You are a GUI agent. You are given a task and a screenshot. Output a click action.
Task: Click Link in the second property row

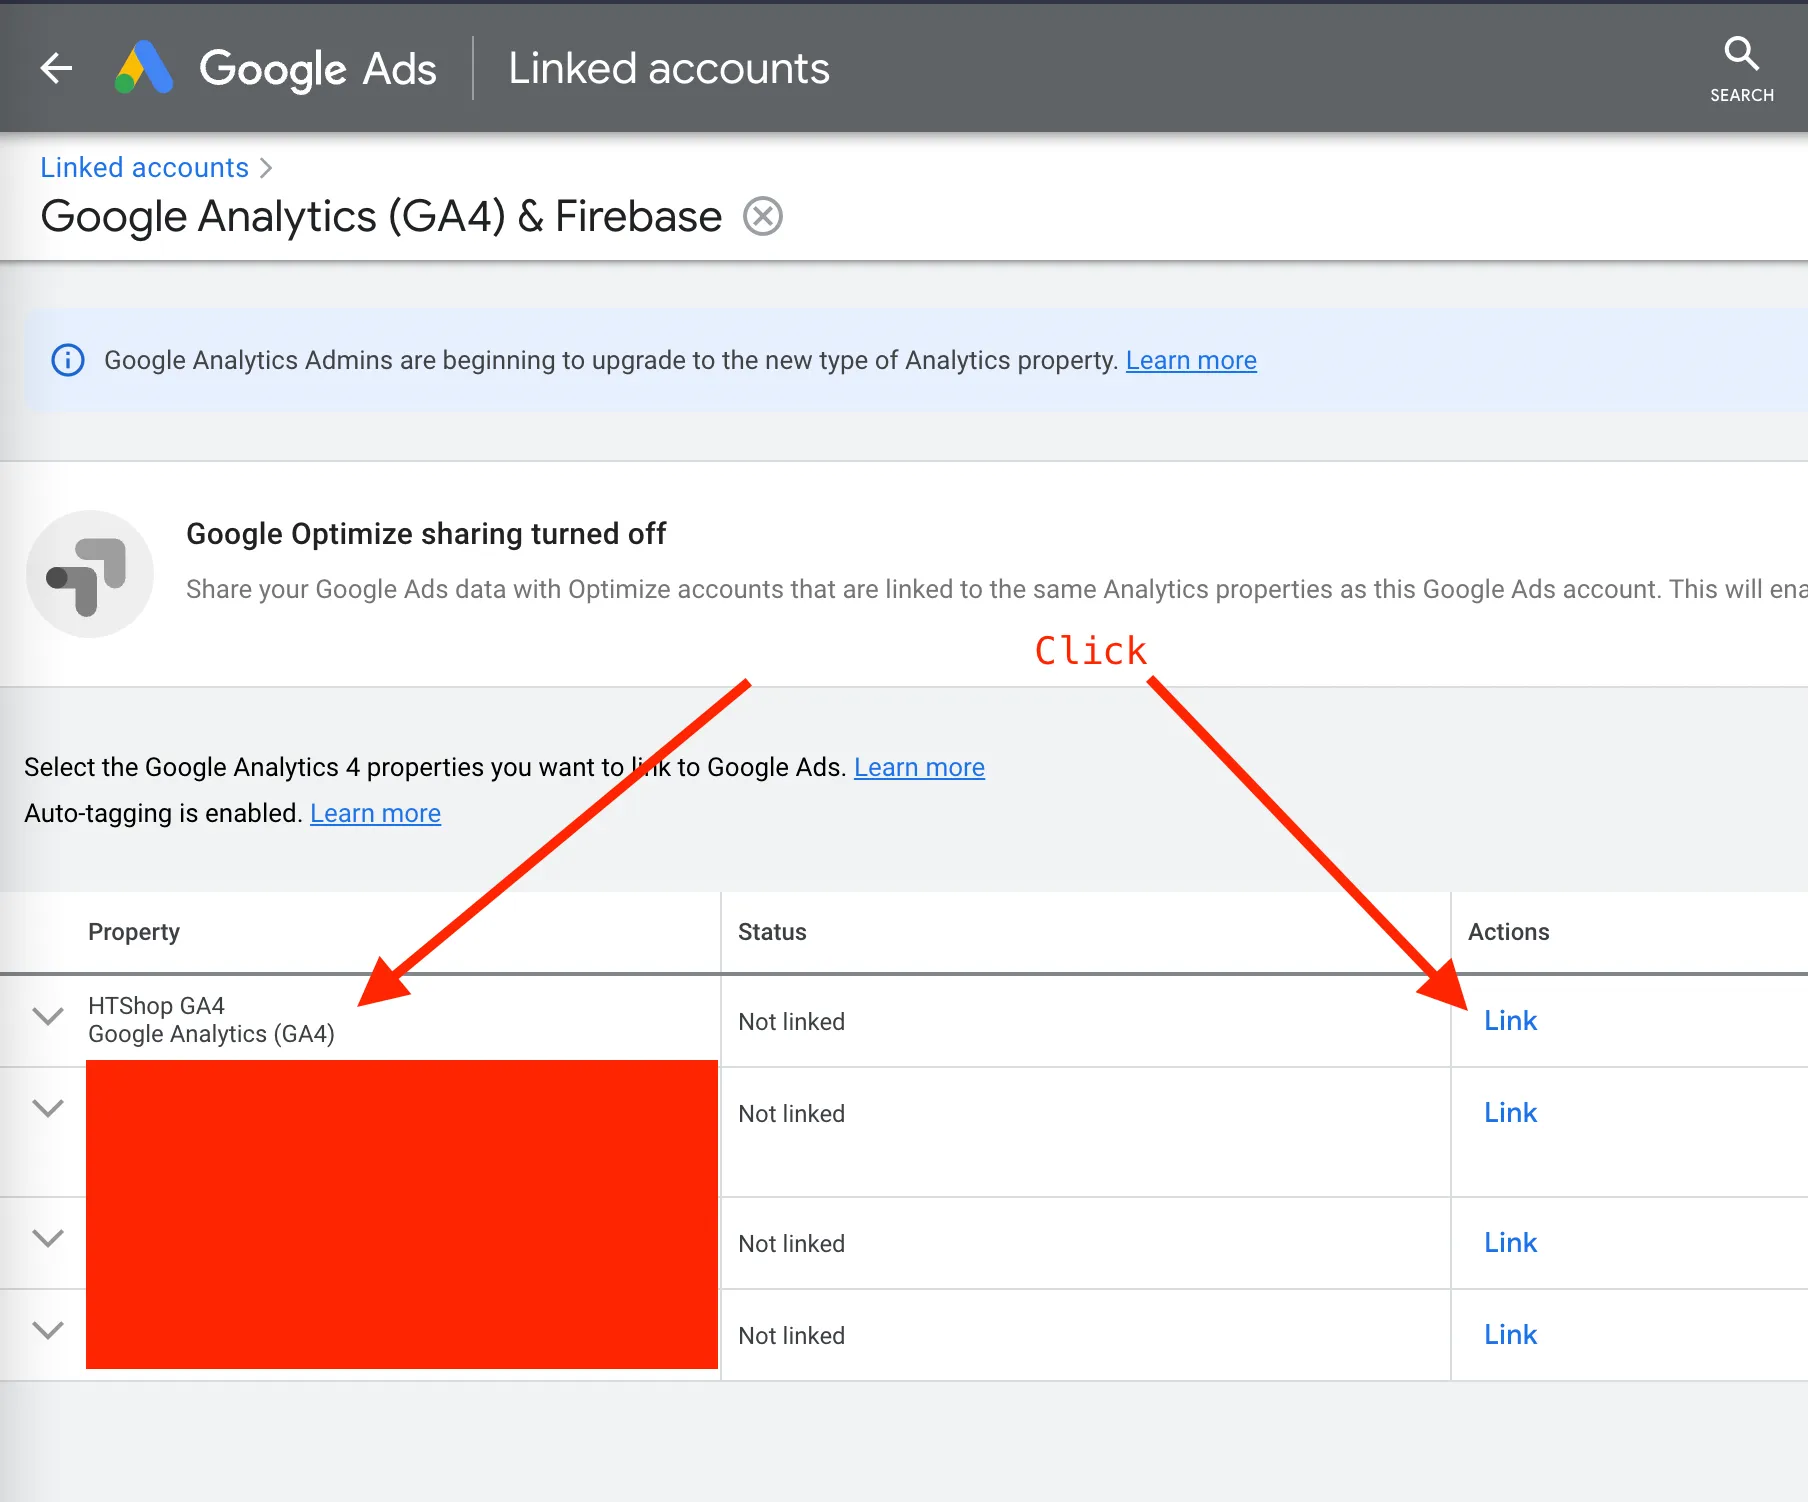1510,1112
